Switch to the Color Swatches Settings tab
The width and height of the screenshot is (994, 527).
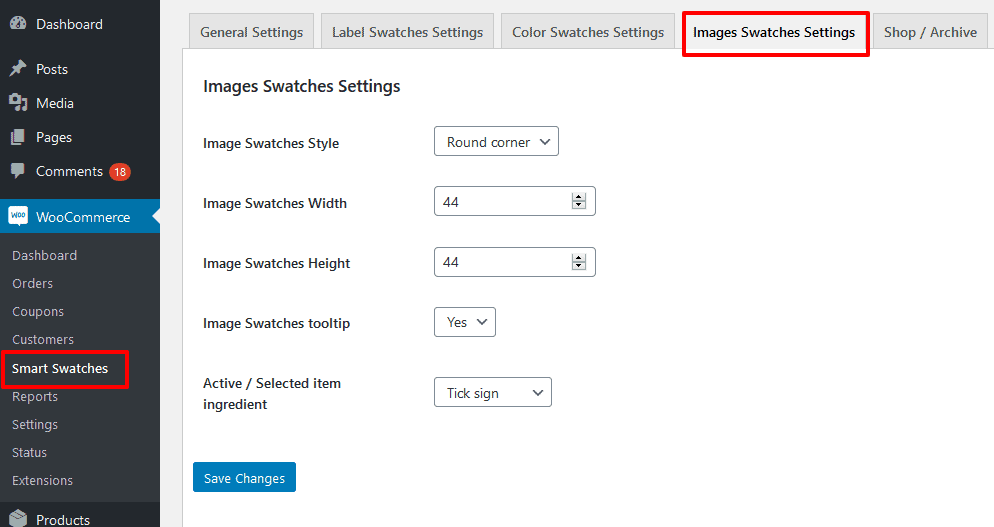coord(588,32)
